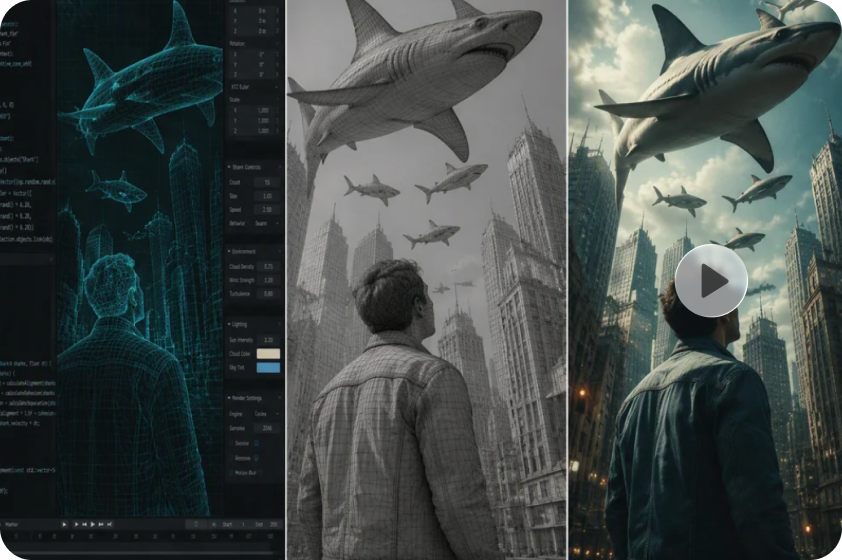Open the Engine dropdown showing Cycles

[x=267, y=414]
